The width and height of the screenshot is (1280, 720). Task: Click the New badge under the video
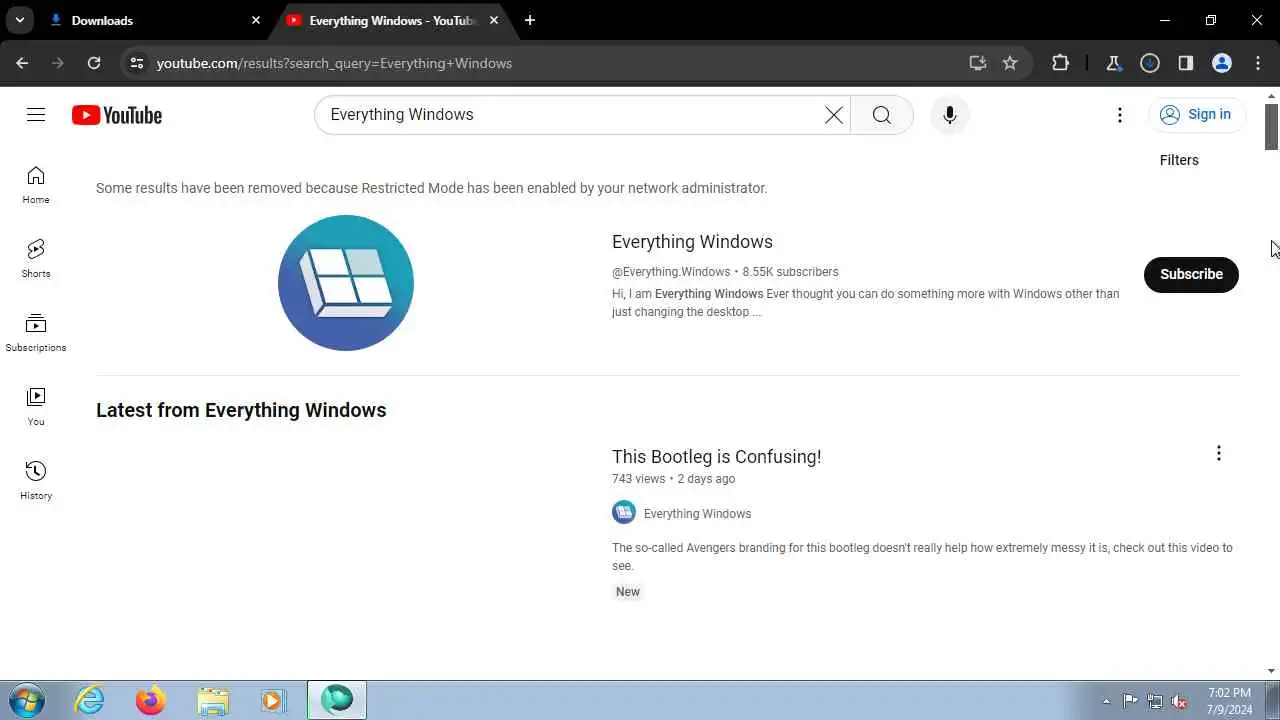(628, 592)
